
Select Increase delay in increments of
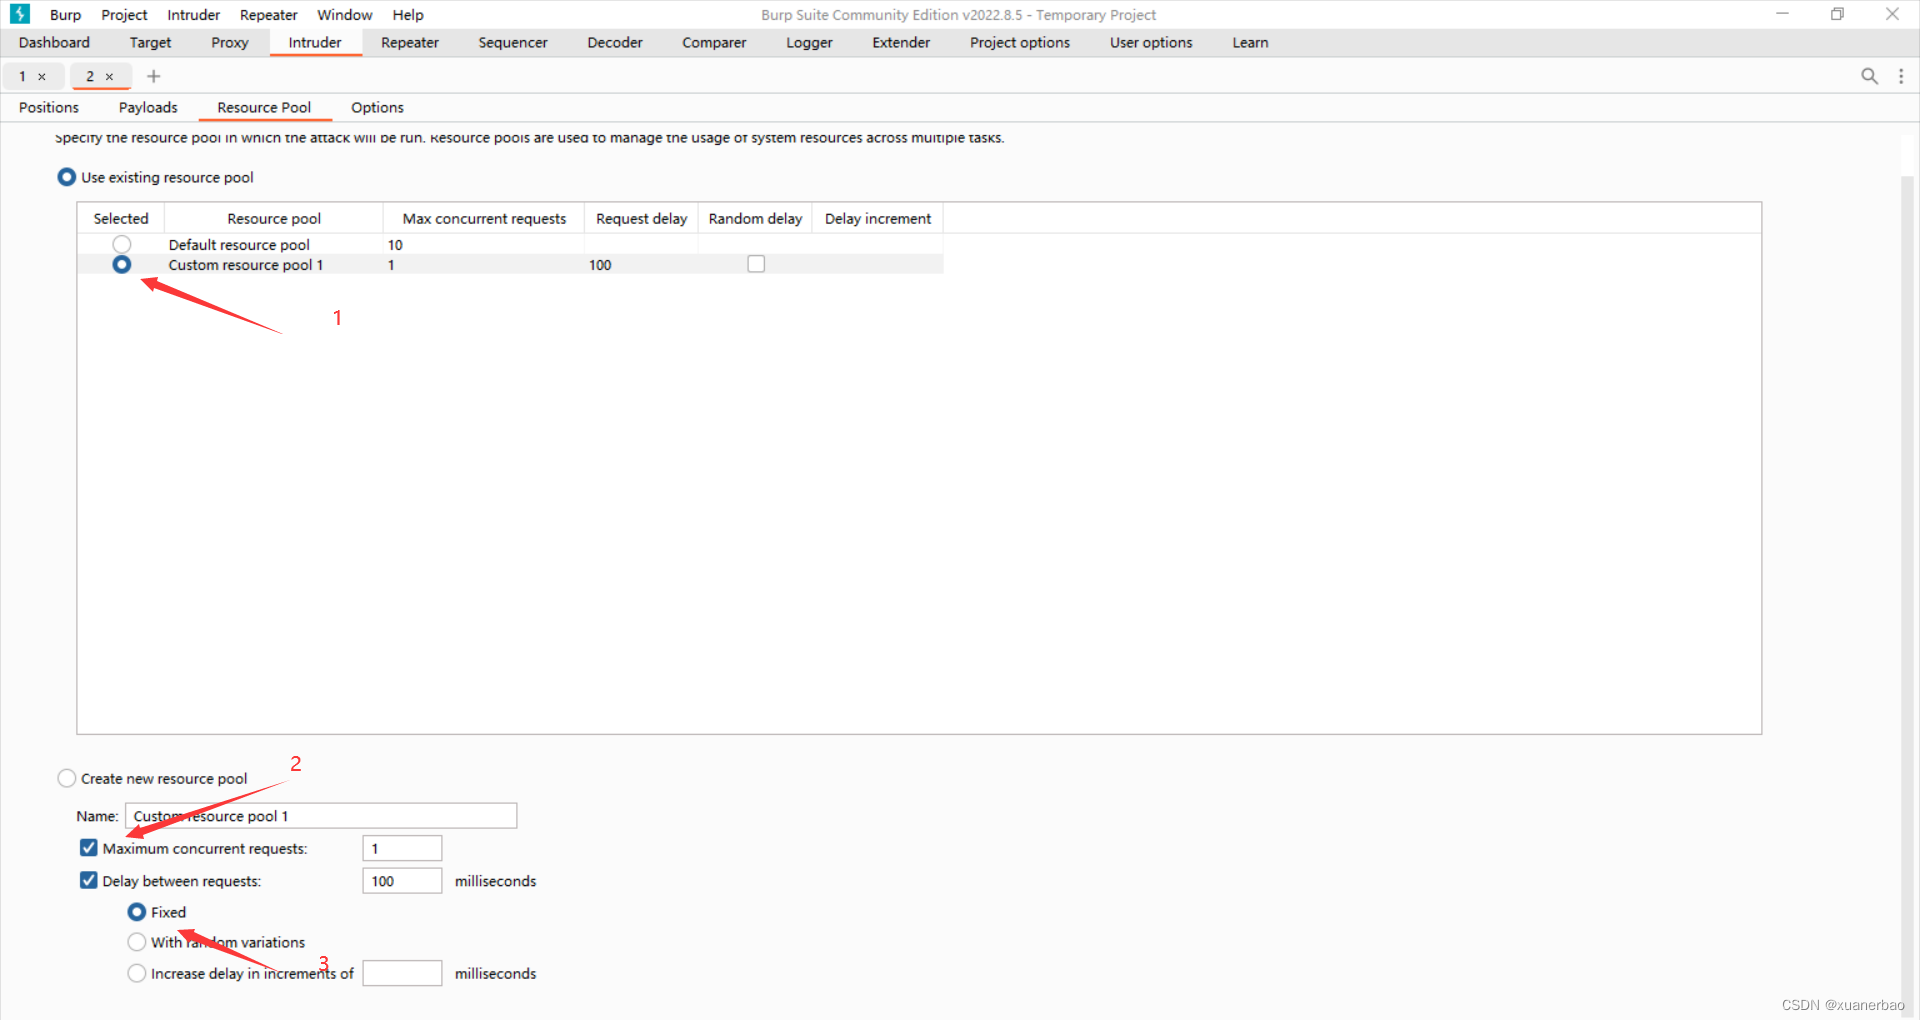pos(137,972)
